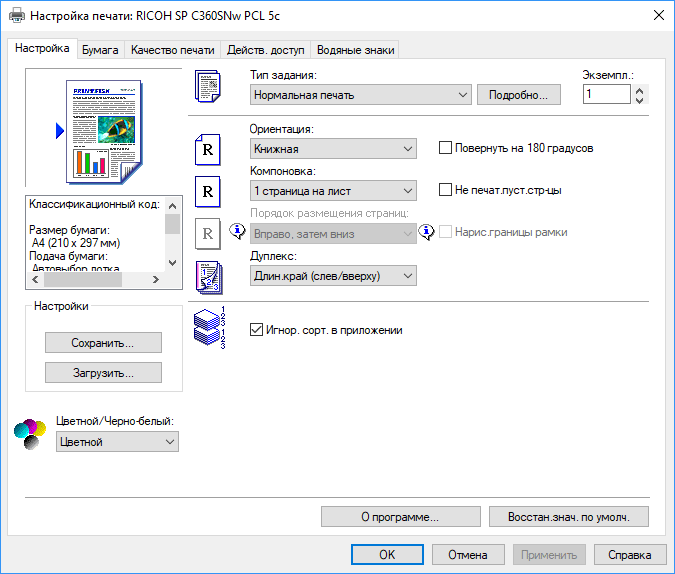Click the printer icon in title bar
Screen dimensions: 675x574
pyautogui.click(x=17, y=16)
